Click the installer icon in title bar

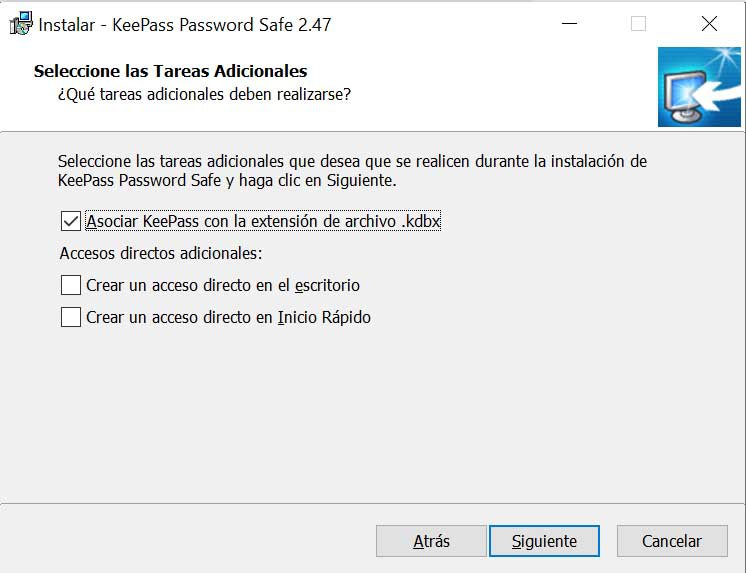click(19, 24)
